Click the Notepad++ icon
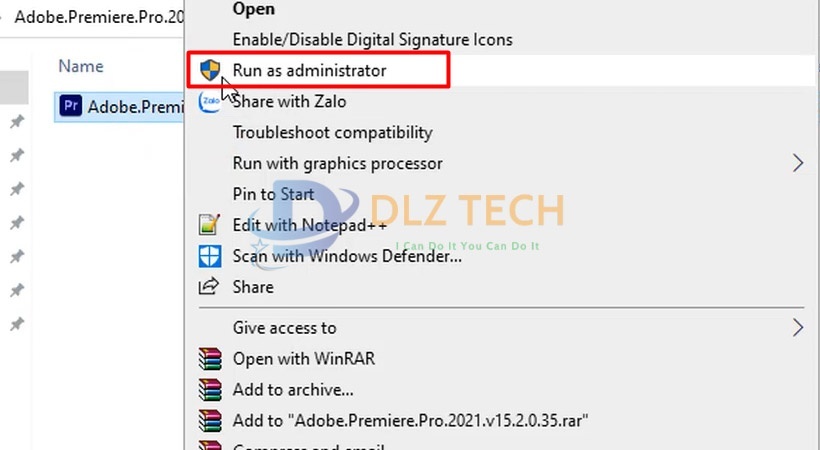This screenshot has height=450, width=820. tap(209, 224)
